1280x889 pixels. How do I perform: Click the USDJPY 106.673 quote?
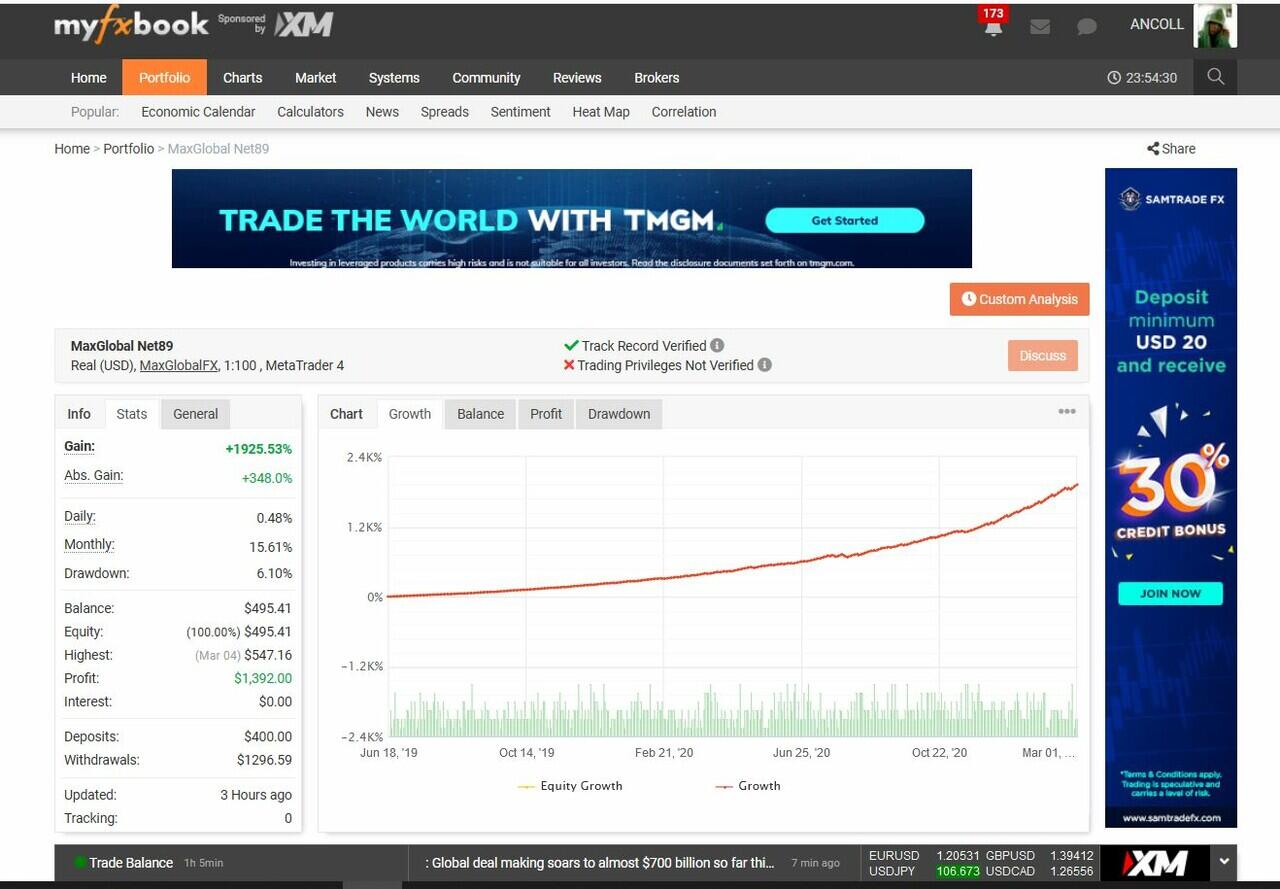(924, 871)
